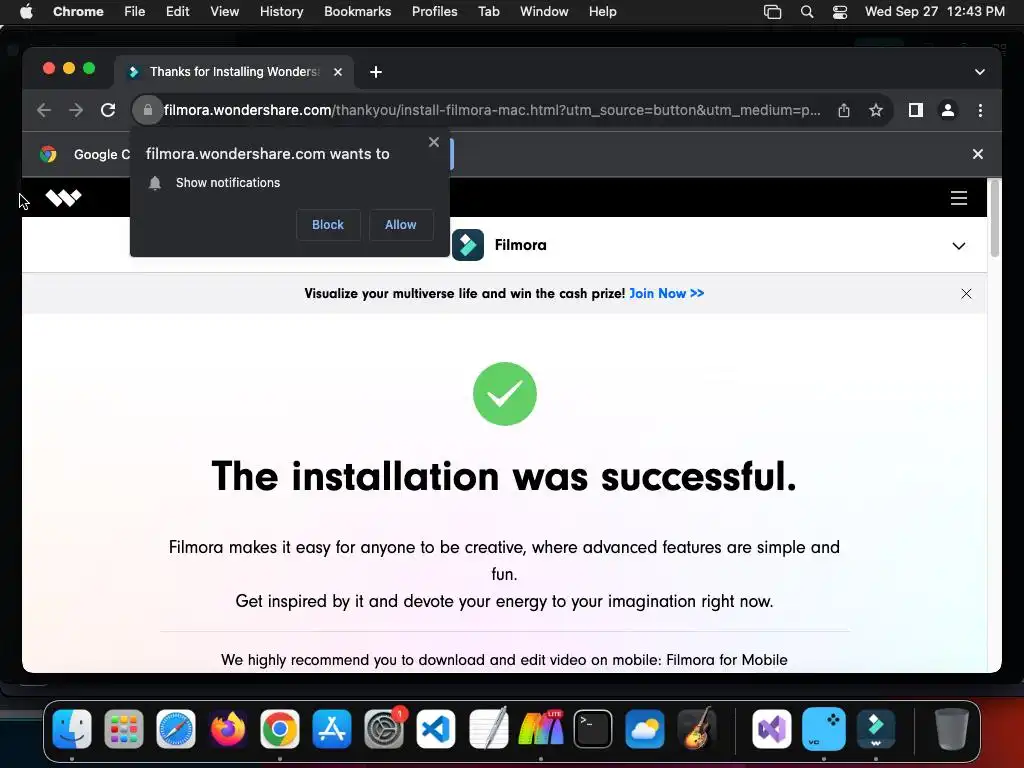1024x768 pixels.
Task: Open the Tab menu
Action: [488, 12]
